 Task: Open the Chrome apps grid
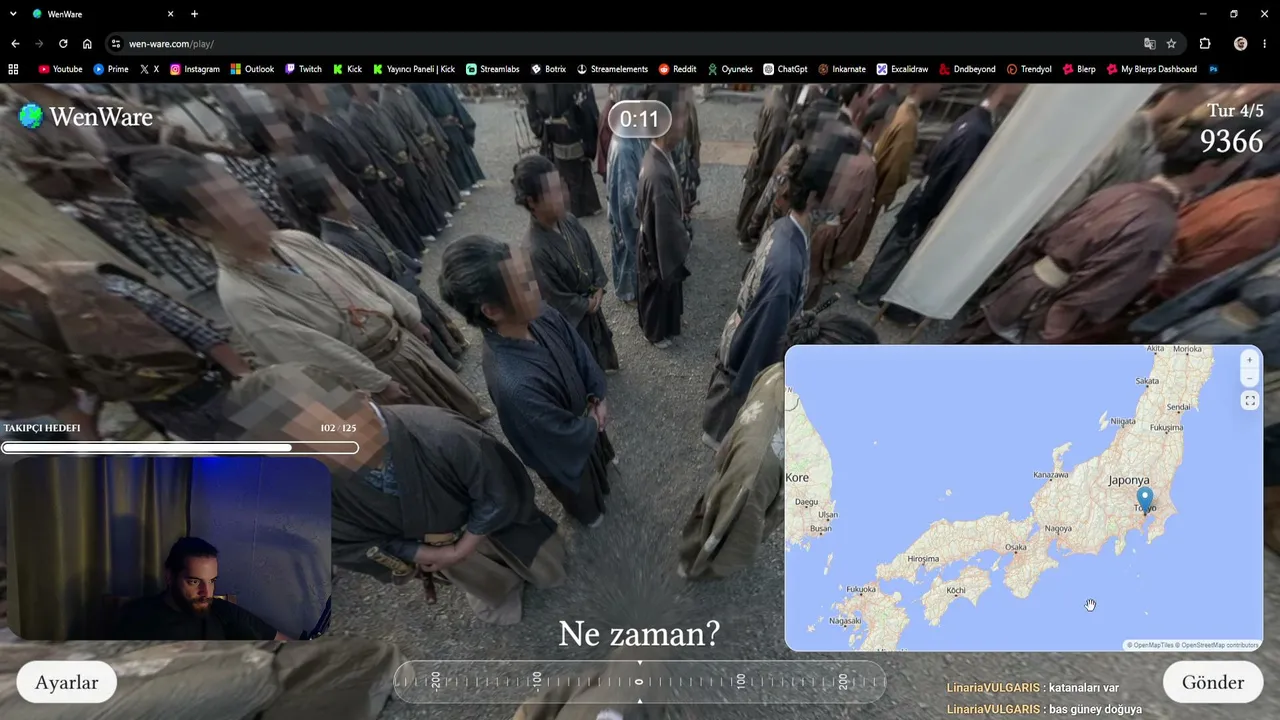(x=13, y=69)
